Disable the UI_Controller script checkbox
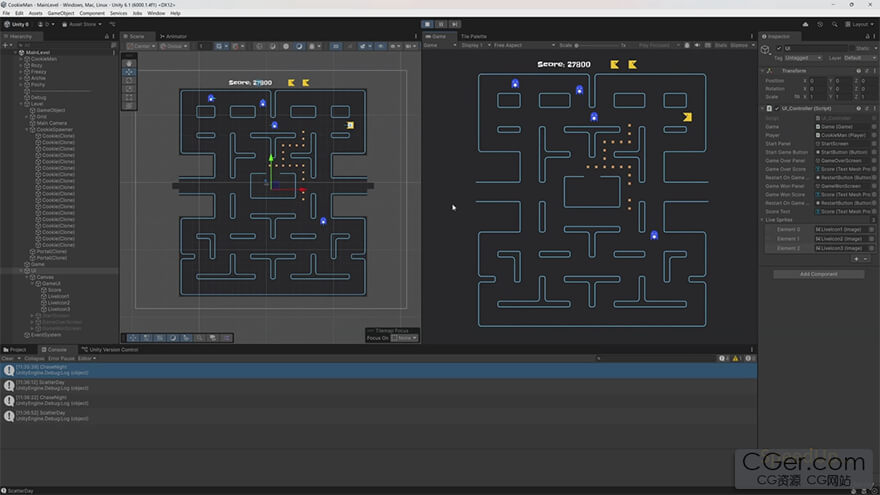The height and width of the screenshot is (495, 880). pyautogui.click(x=775, y=108)
